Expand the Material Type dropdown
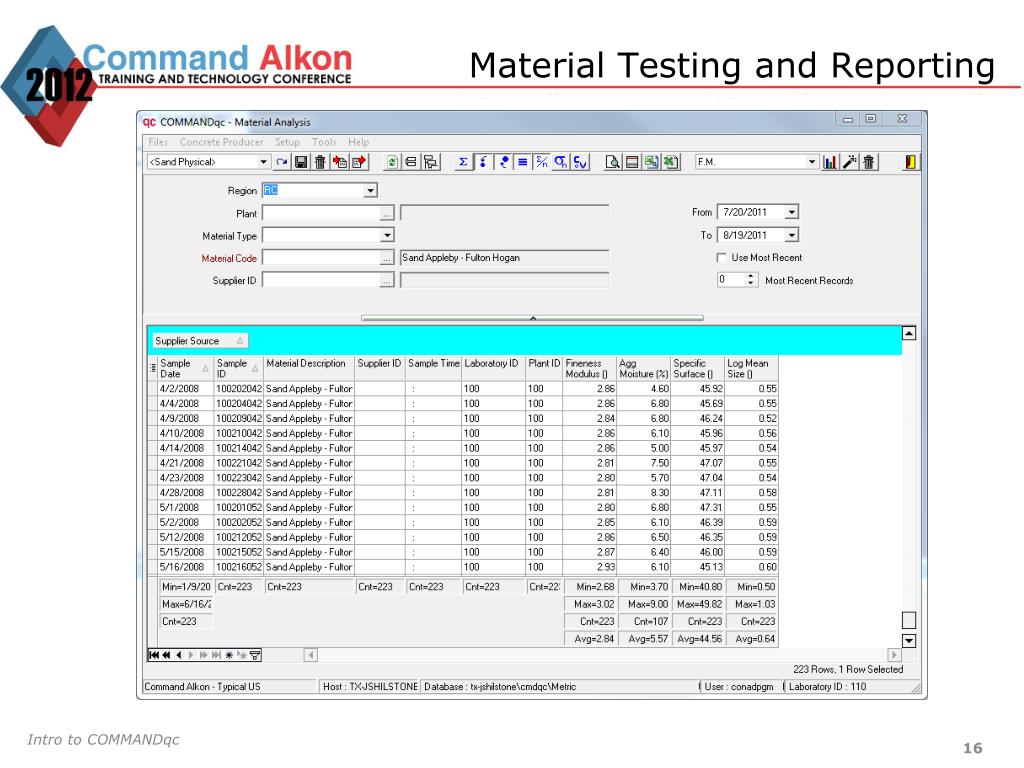This screenshot has width=1024, height=768. [x=387, y=235]
